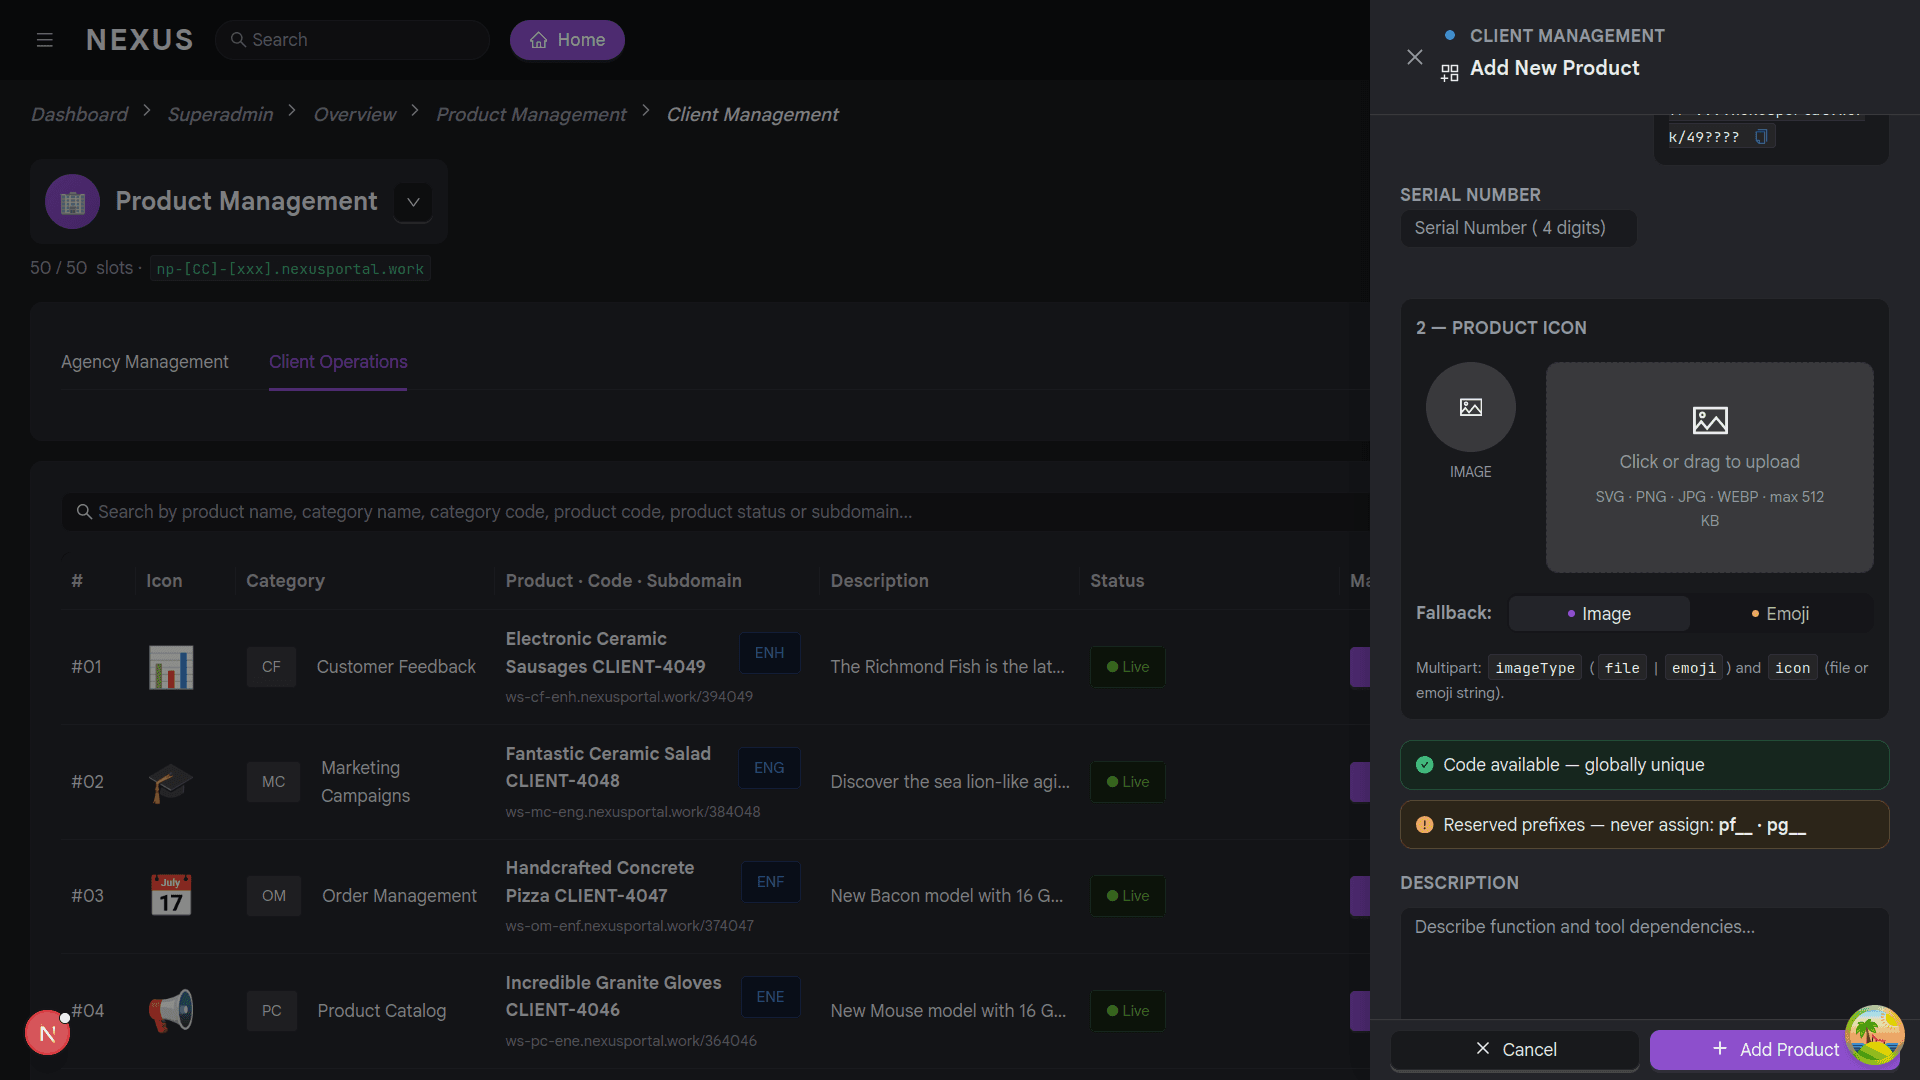
Task: Click the Add New Product grid icon
Action: [x=1449, y=73]
